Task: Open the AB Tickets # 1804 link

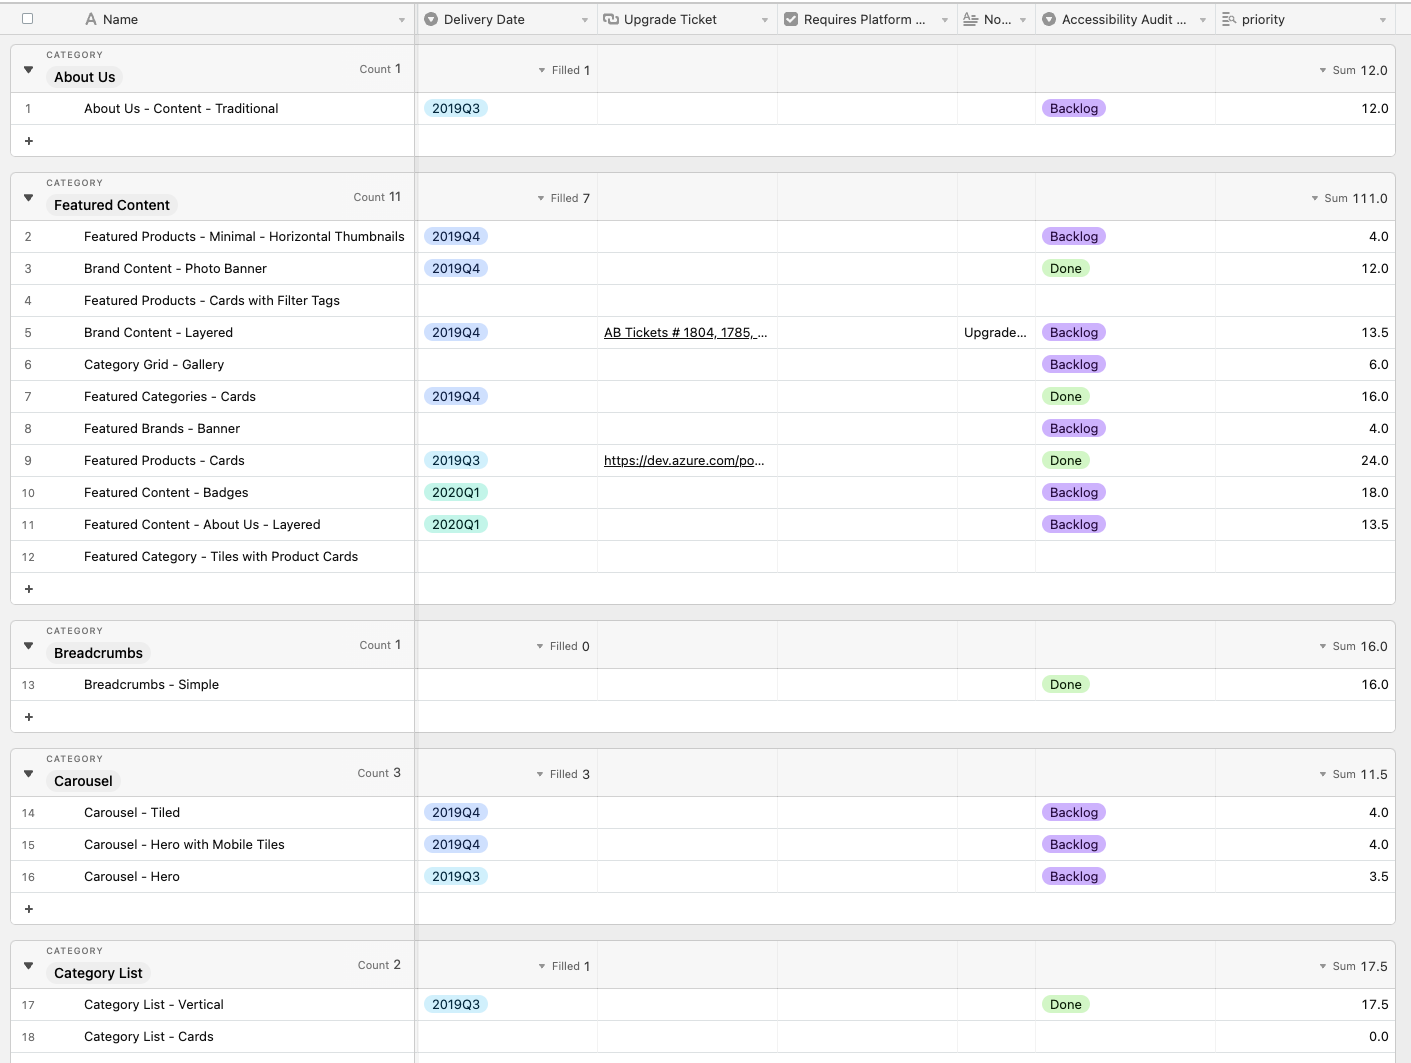Action: [686, 333]
